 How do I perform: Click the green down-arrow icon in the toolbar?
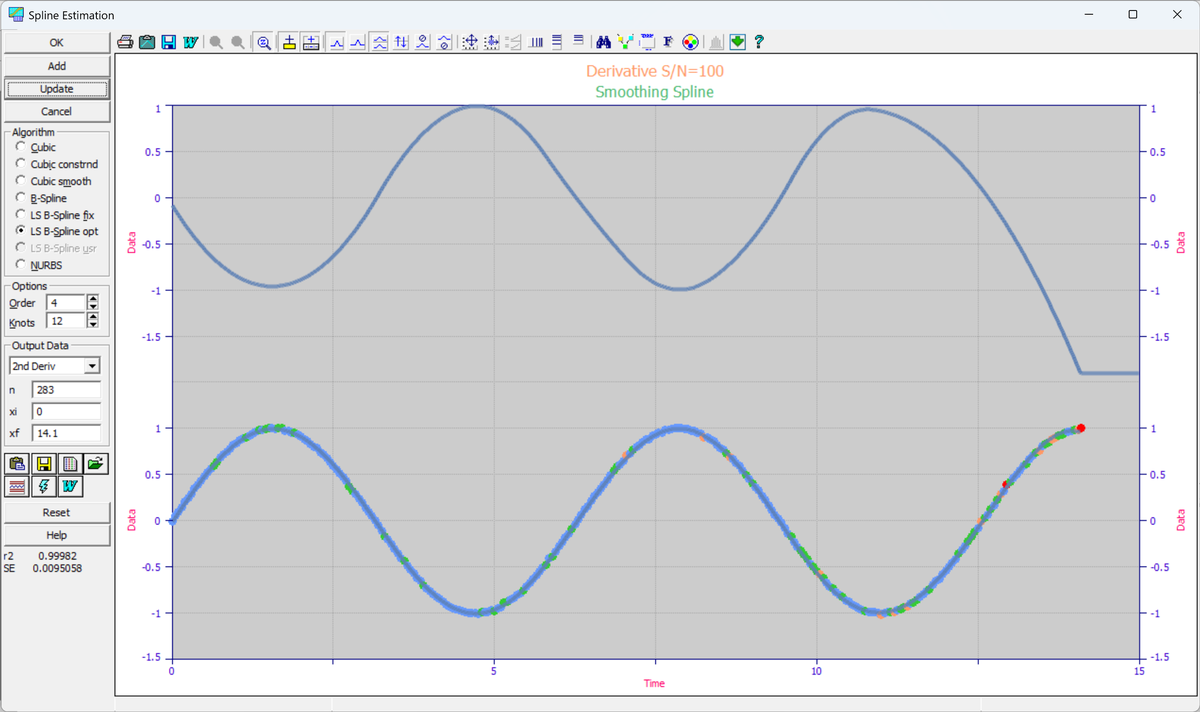[x=738, y=42]
